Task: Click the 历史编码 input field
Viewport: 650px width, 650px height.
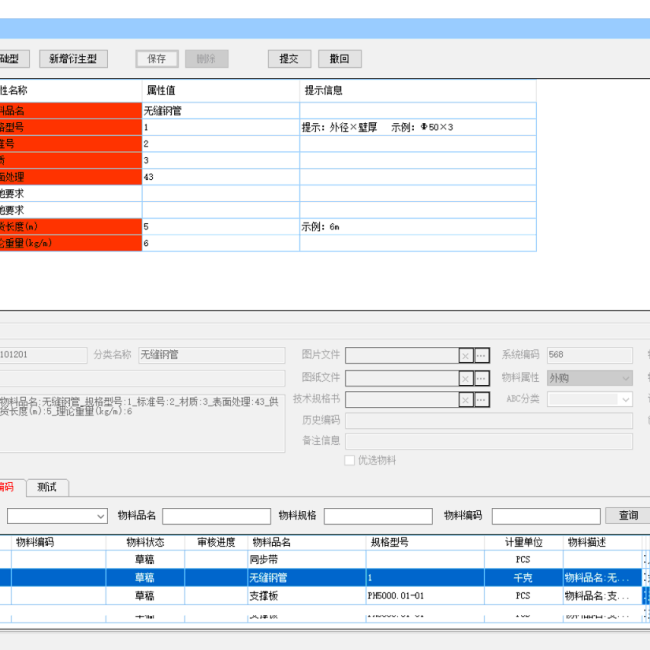Action: pyautogui.click(x=489, y=420)
